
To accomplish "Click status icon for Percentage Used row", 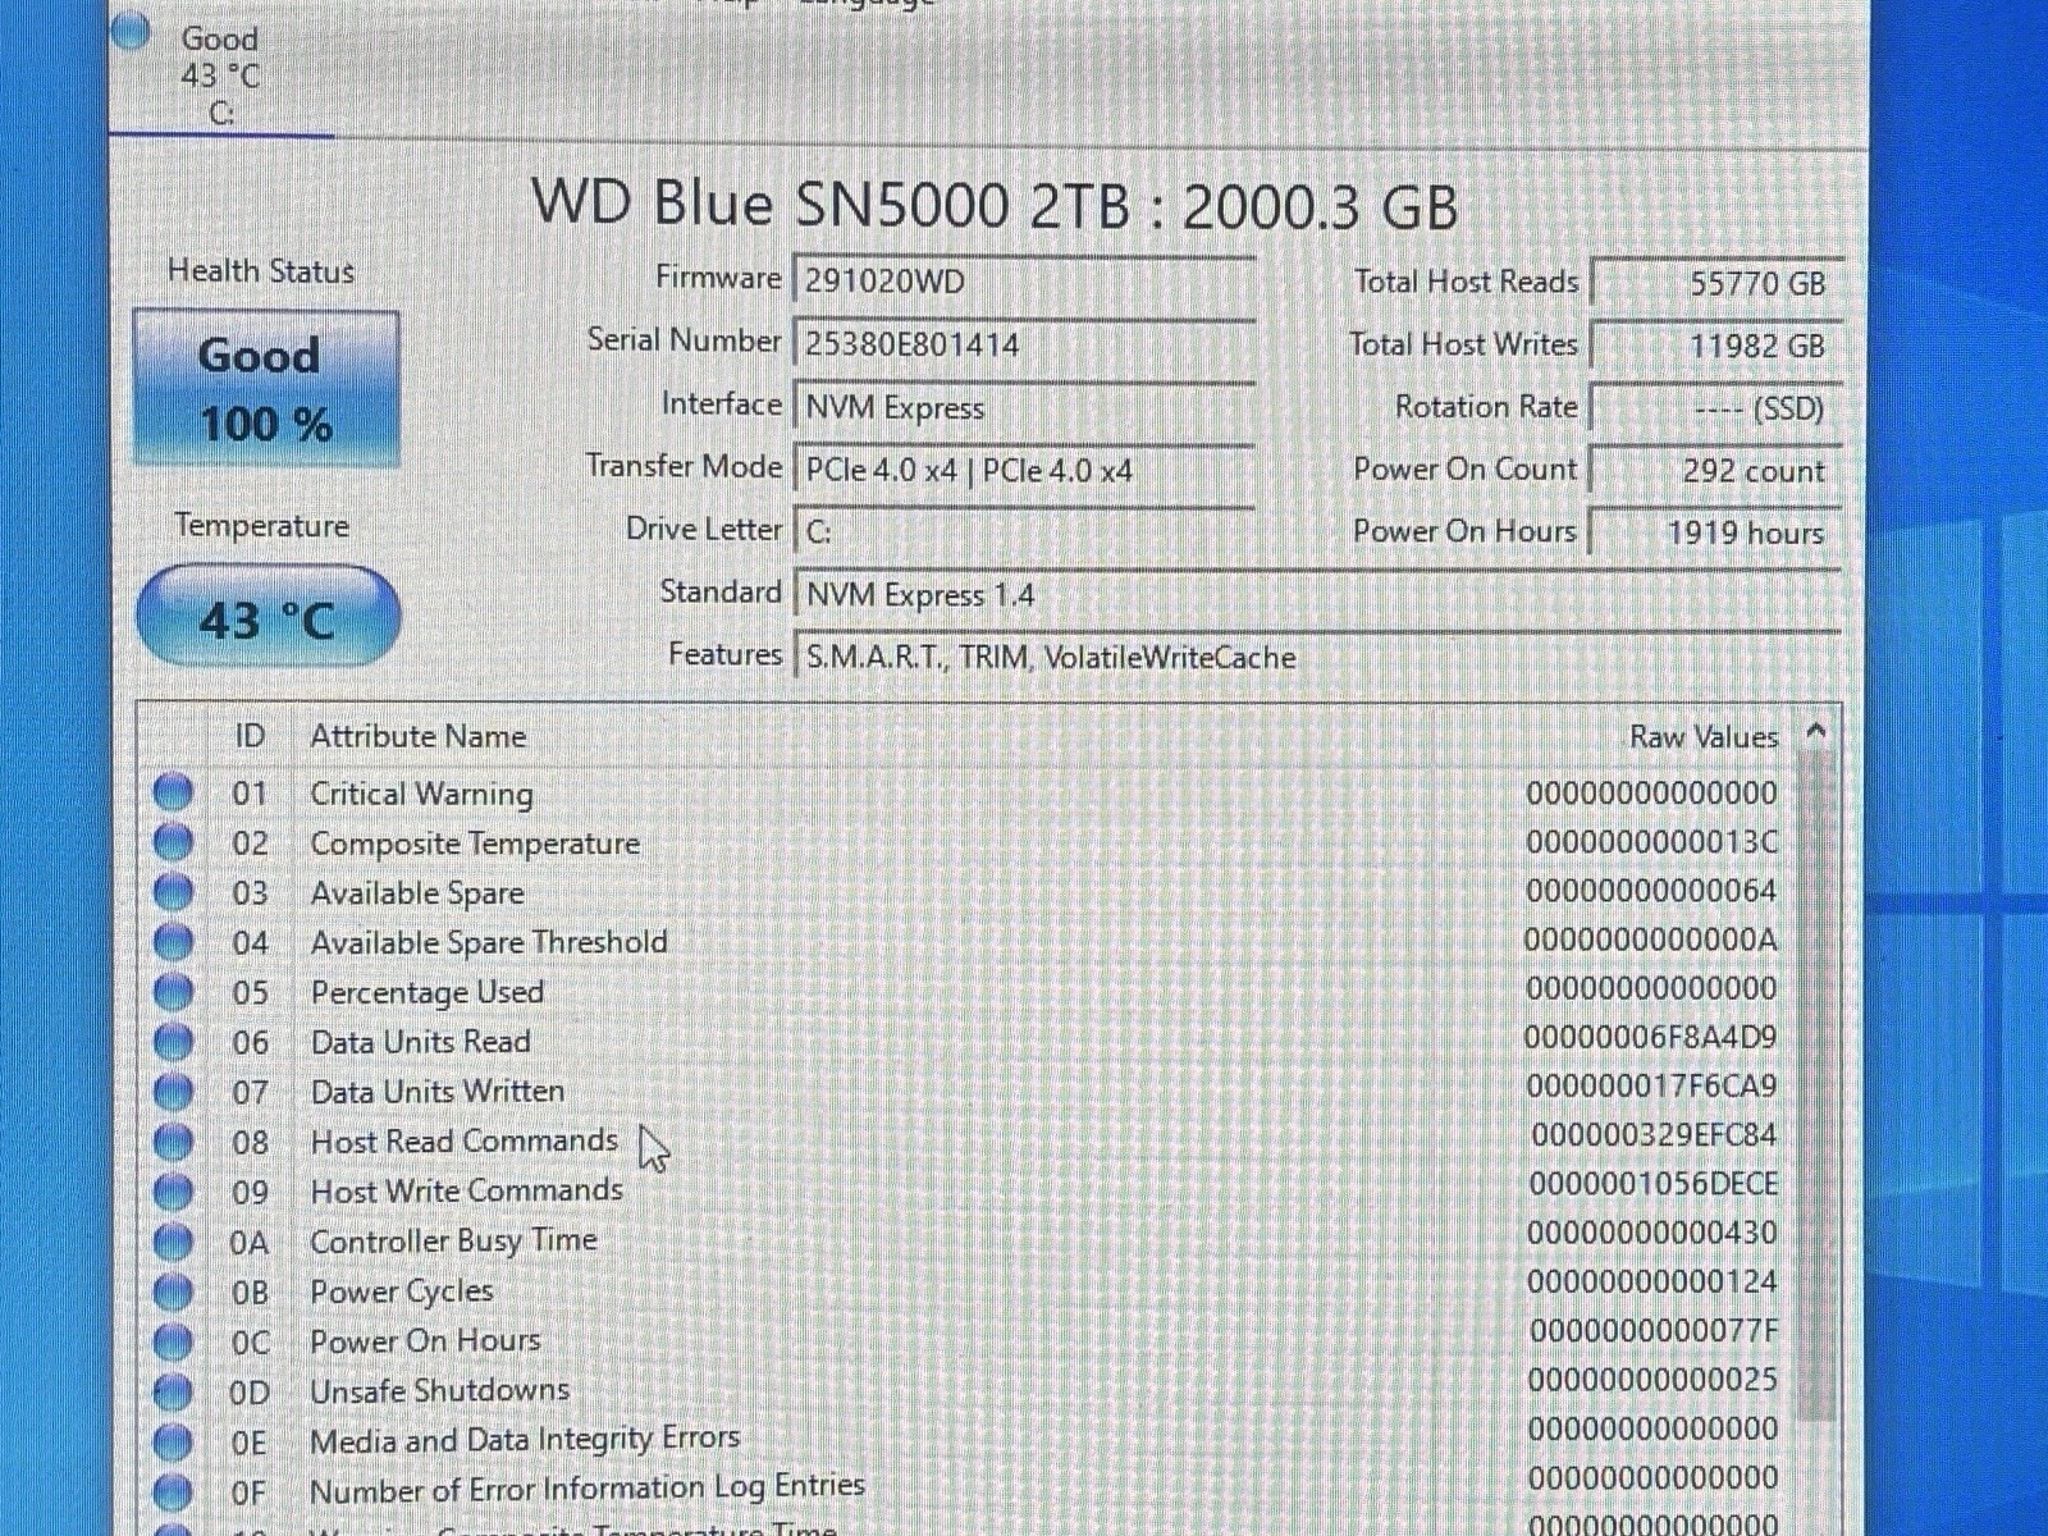I will tap(173, 992).
